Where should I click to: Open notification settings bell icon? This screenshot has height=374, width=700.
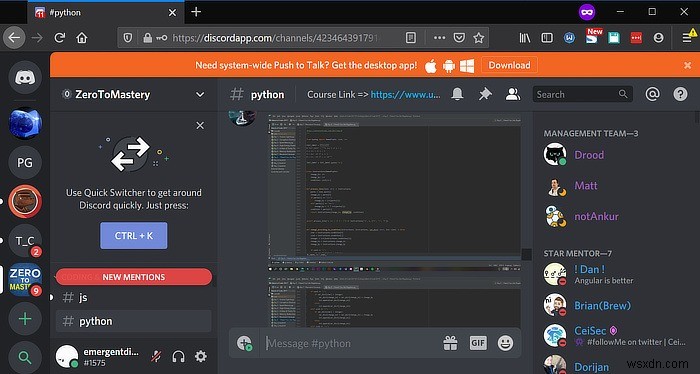pos(457,94)
